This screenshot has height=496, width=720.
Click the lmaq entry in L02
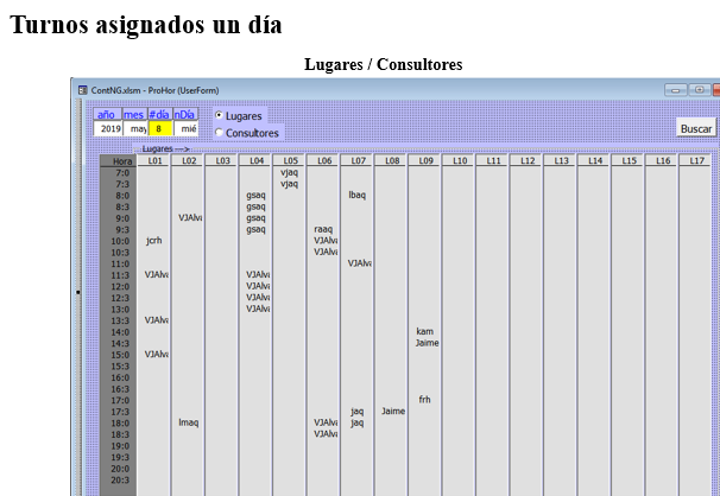(188, 423)
